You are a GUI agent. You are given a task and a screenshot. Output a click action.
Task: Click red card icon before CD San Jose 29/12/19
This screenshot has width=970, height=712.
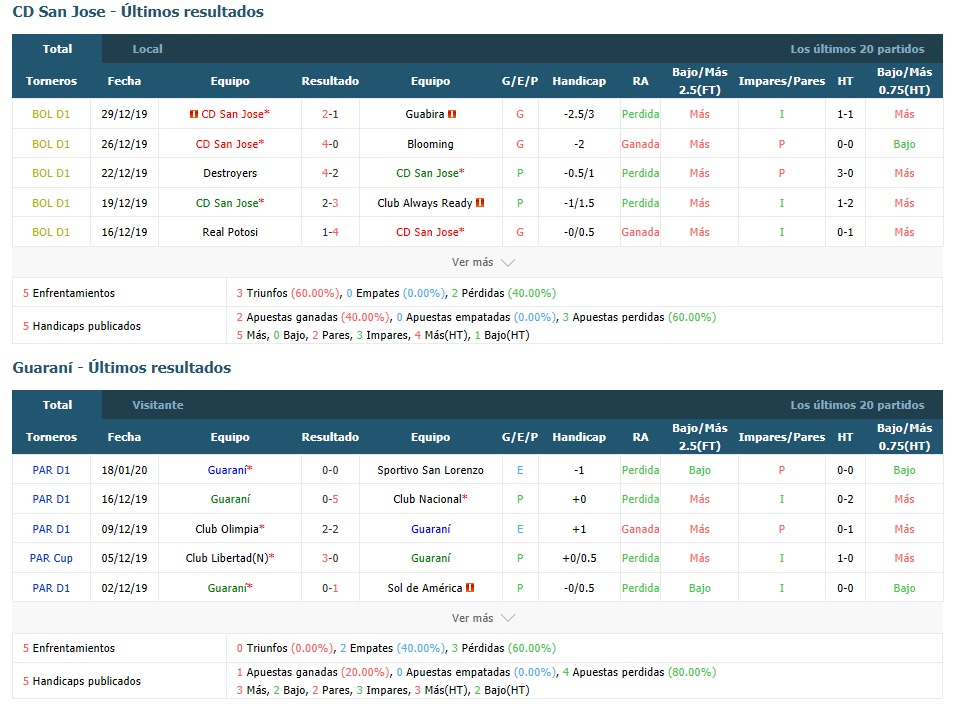(194, 114)
